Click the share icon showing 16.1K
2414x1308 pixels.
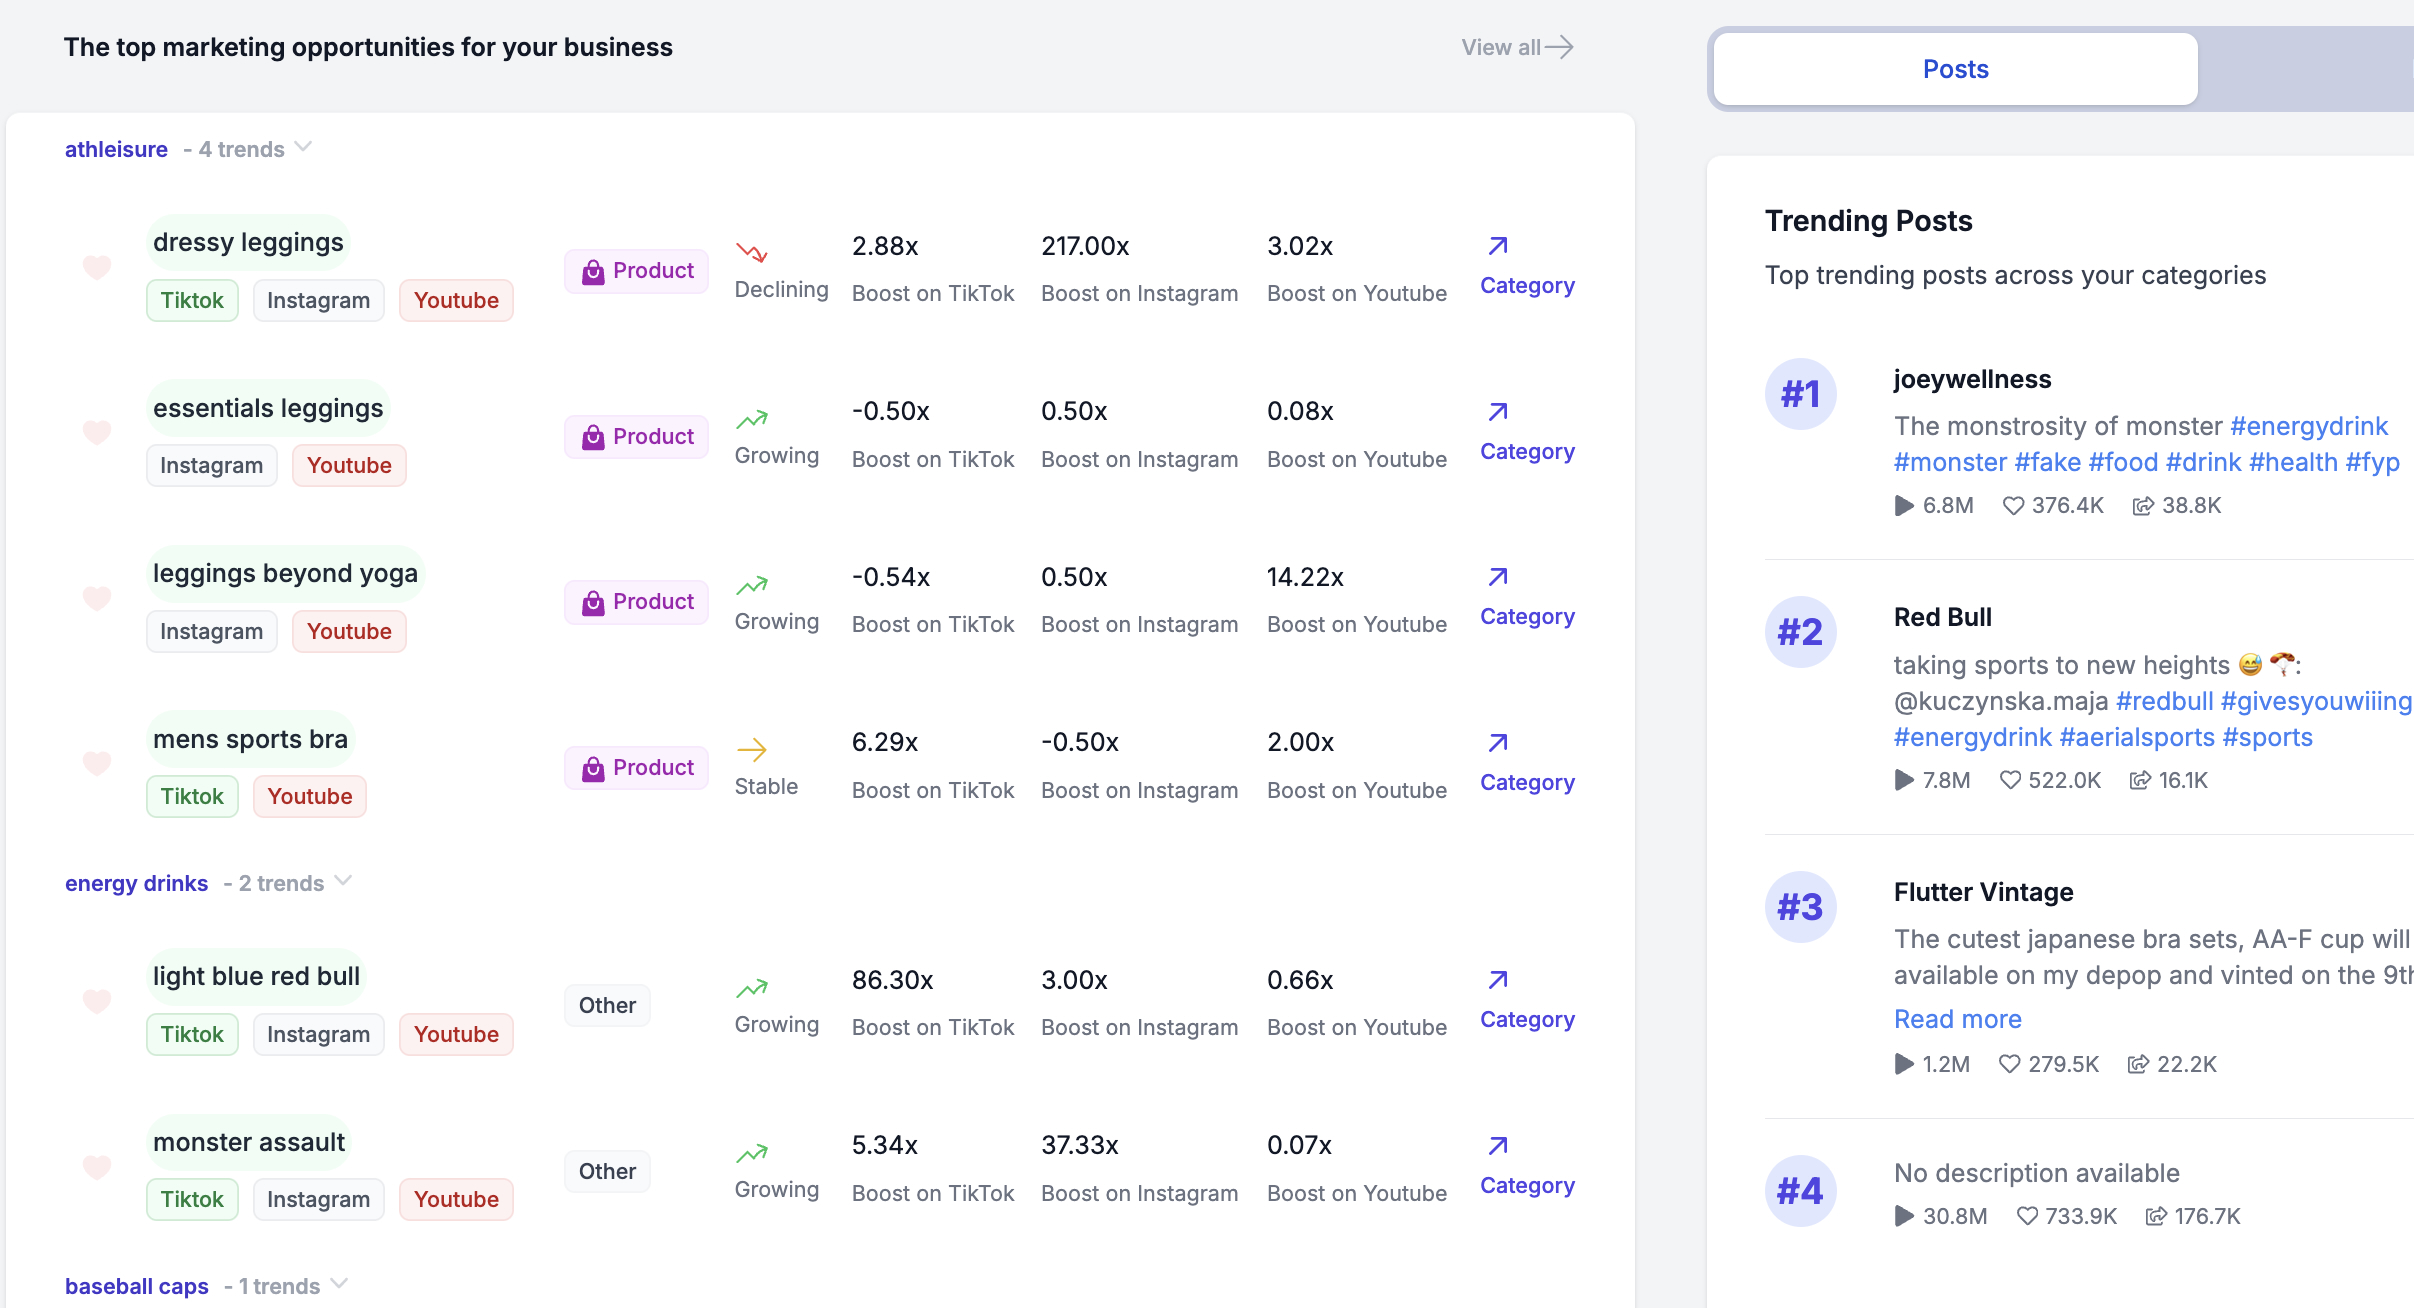tap(2140, 781)
